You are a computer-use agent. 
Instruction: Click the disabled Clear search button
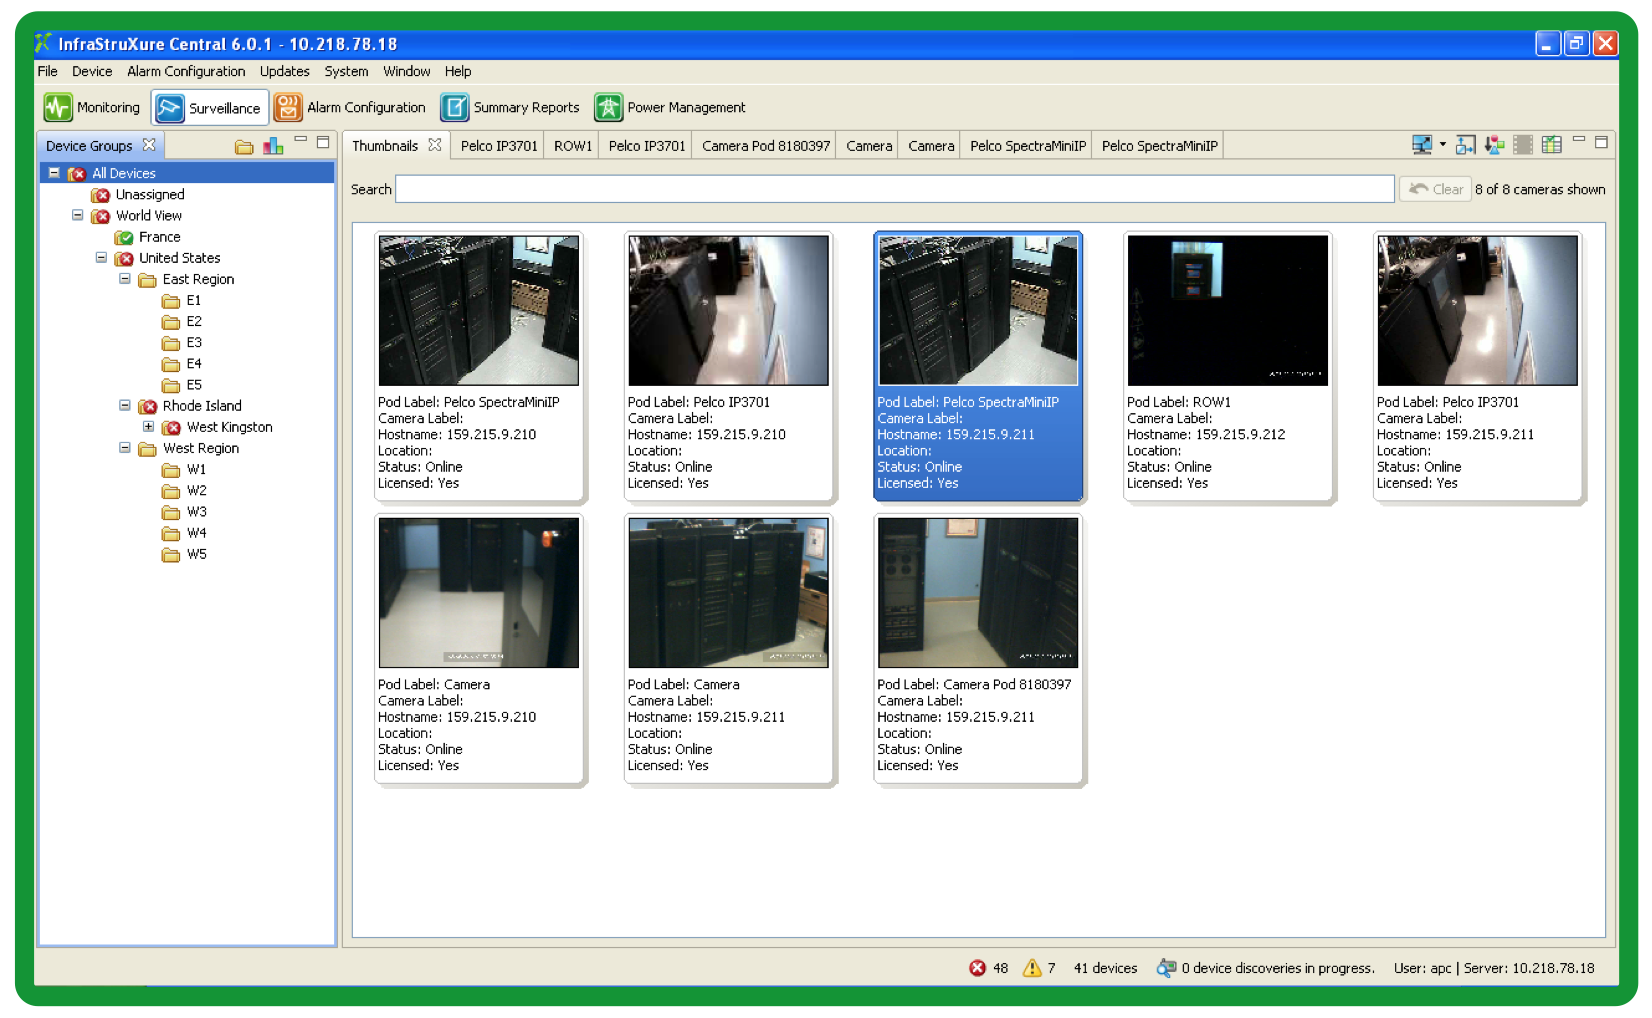[1435, 189]
